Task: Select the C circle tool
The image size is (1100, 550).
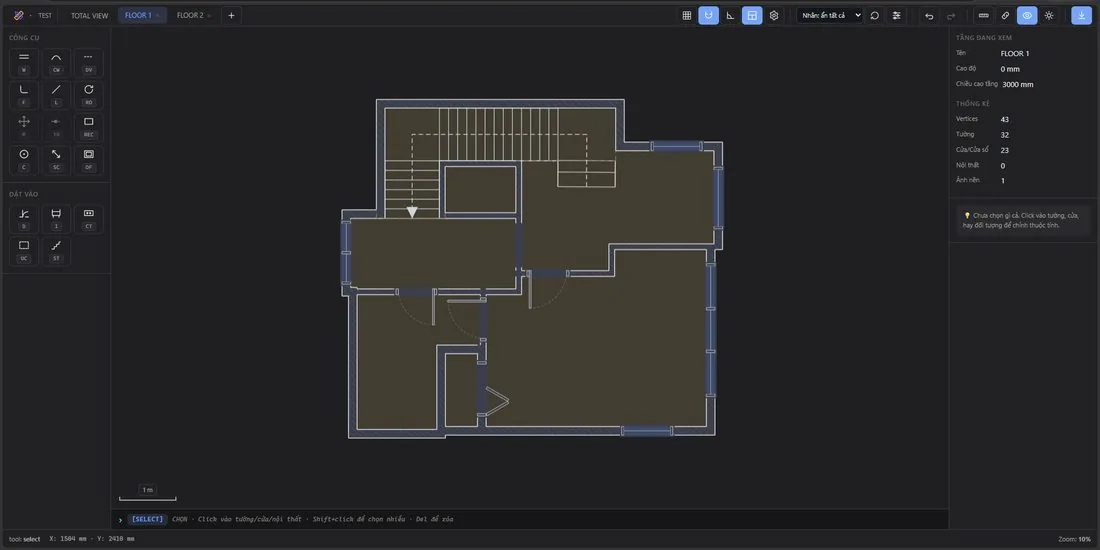Action: pos(24,160)
